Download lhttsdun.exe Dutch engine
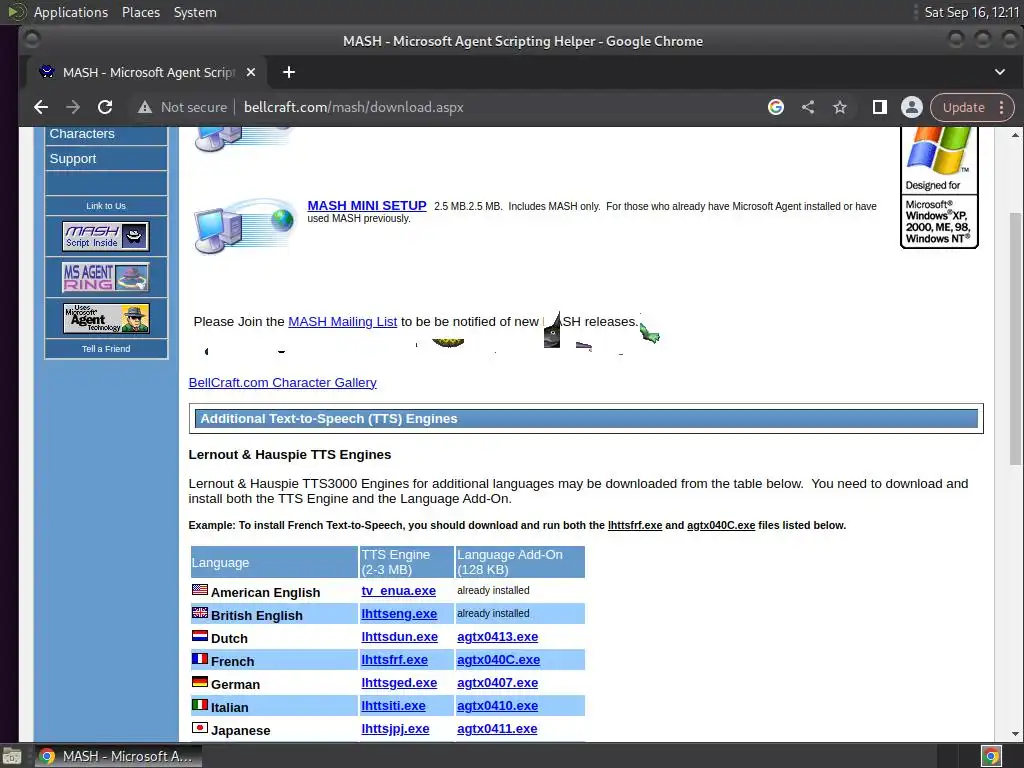Image resolution: width=1024 pixels, height=768 pixels. (400, 637)
